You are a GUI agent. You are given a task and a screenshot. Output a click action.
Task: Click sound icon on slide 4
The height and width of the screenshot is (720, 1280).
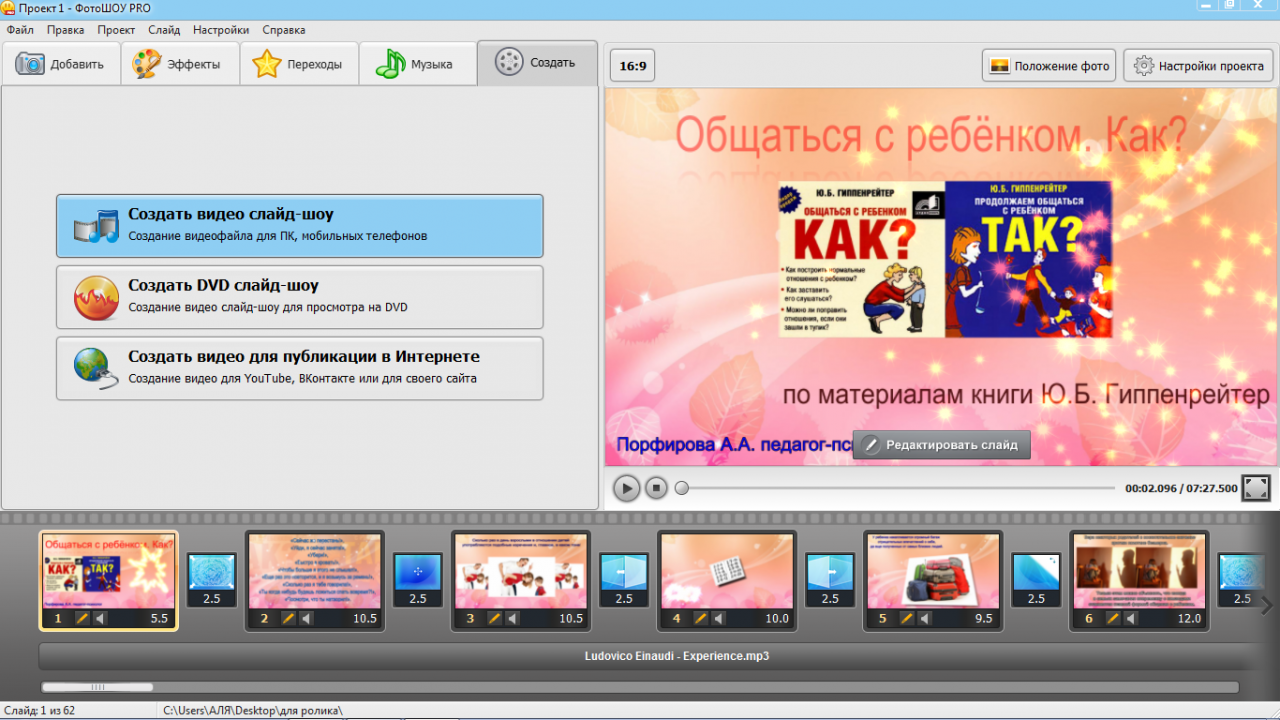tap(718, 619)
